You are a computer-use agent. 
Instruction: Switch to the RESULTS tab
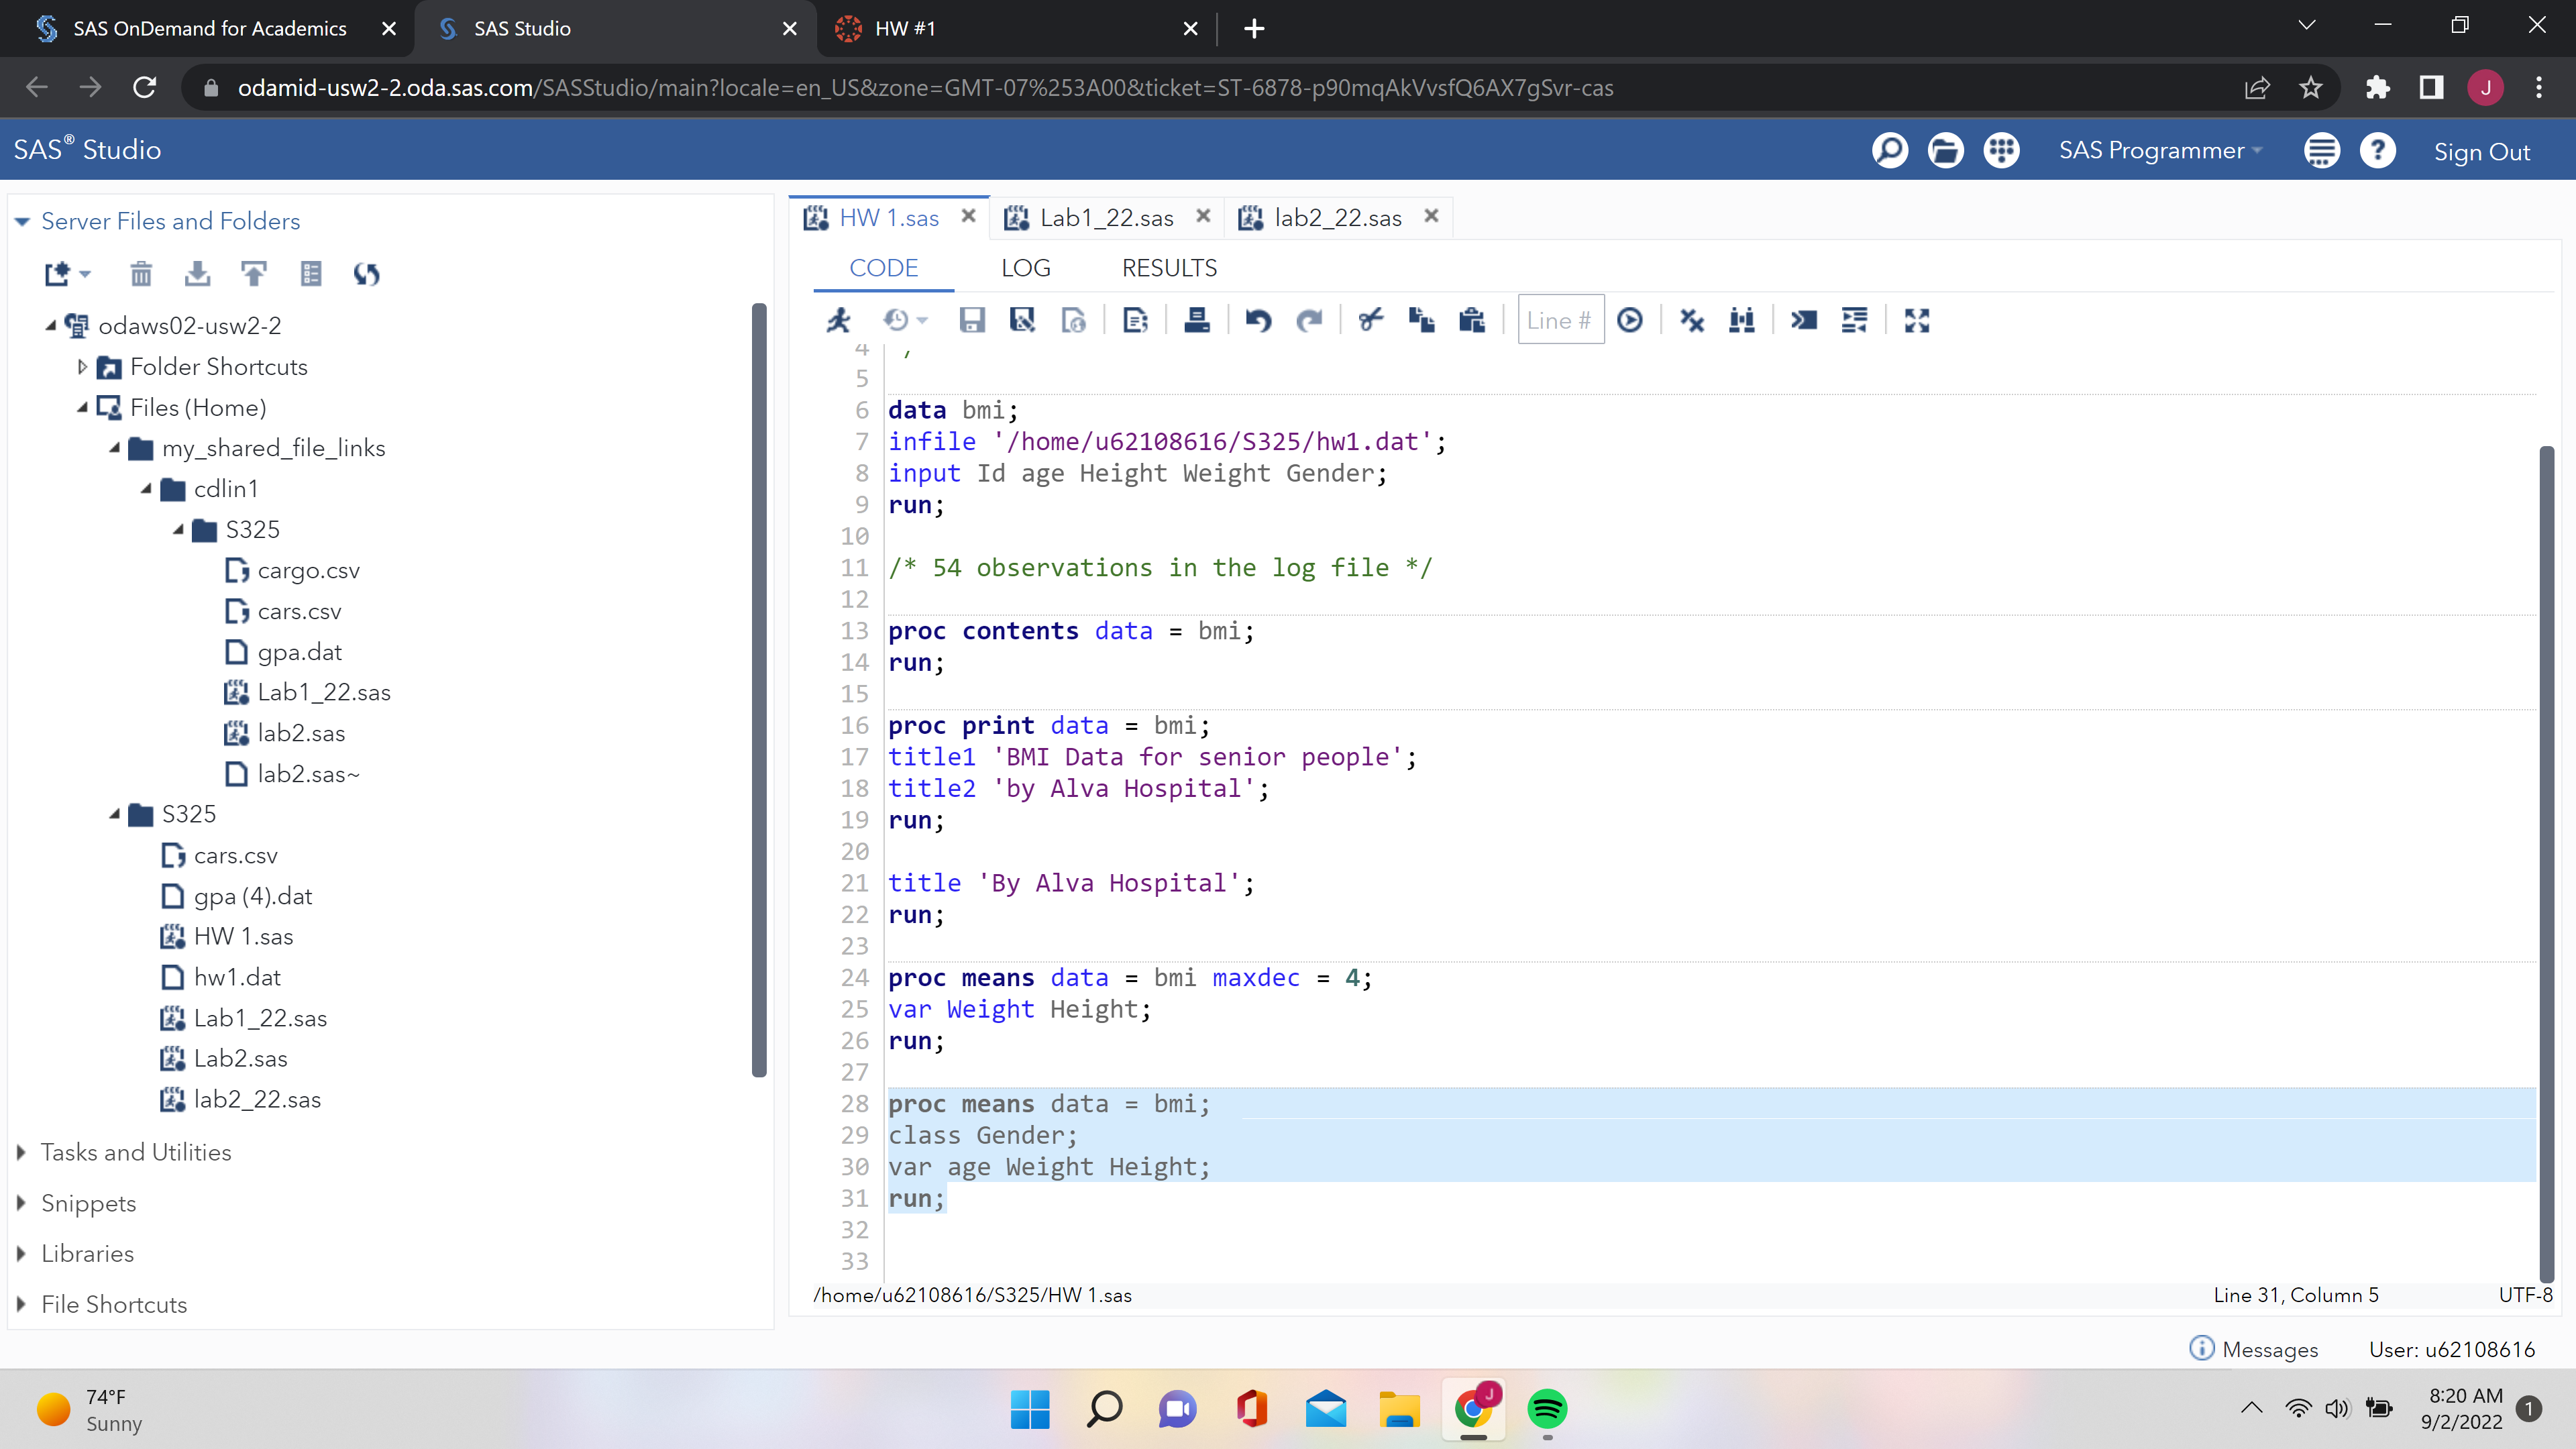pos(1169,268)
